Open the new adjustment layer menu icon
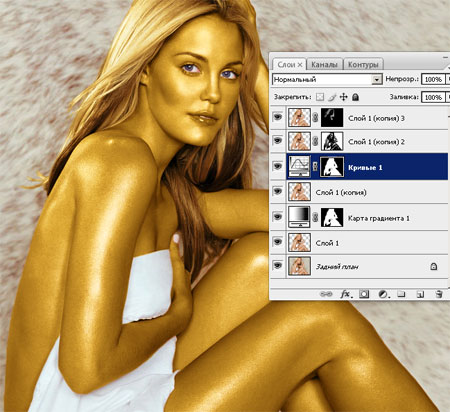Image resolution: width=450 pixels, height=412 pixels. [x=384, y=294]
